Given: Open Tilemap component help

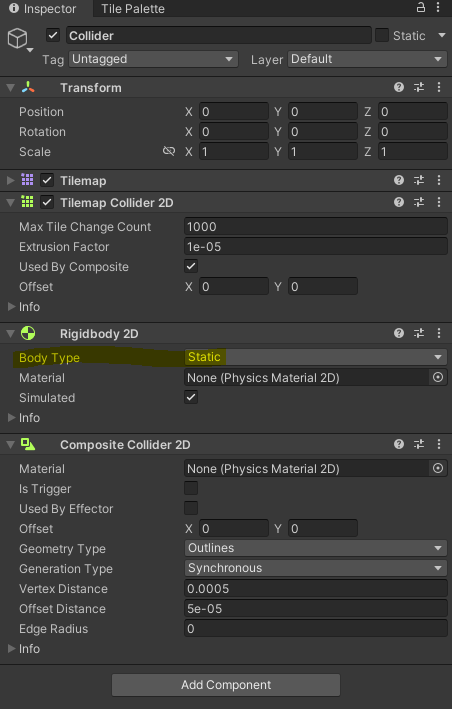Looking at the screenshot, I should [x=399, y=180].
